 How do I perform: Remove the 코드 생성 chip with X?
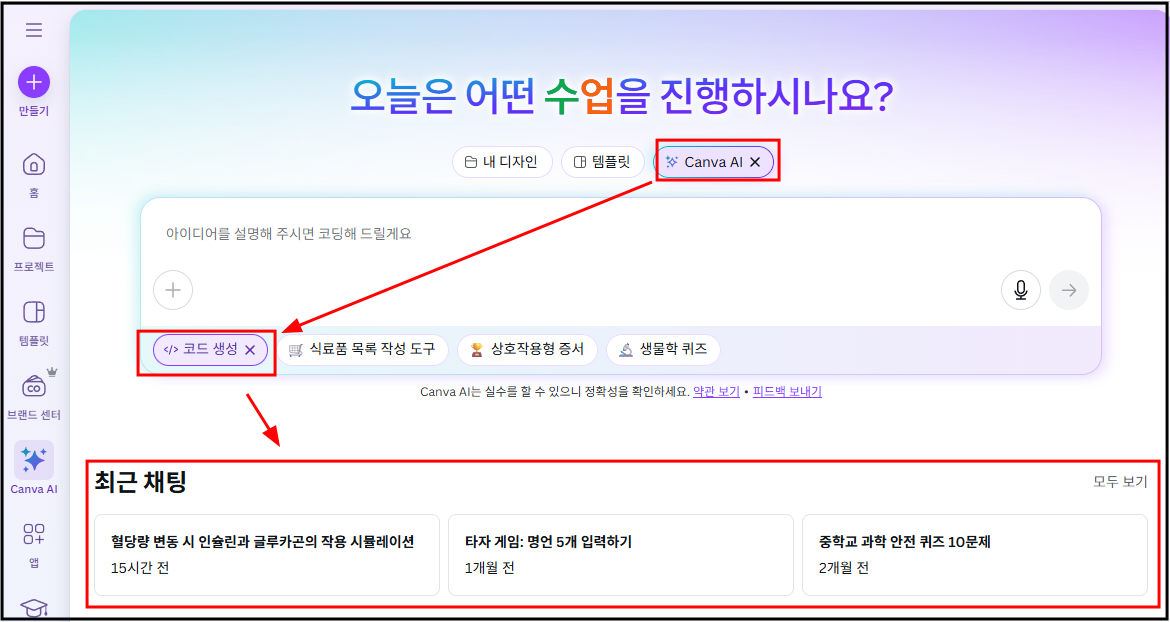coord(250,350)
